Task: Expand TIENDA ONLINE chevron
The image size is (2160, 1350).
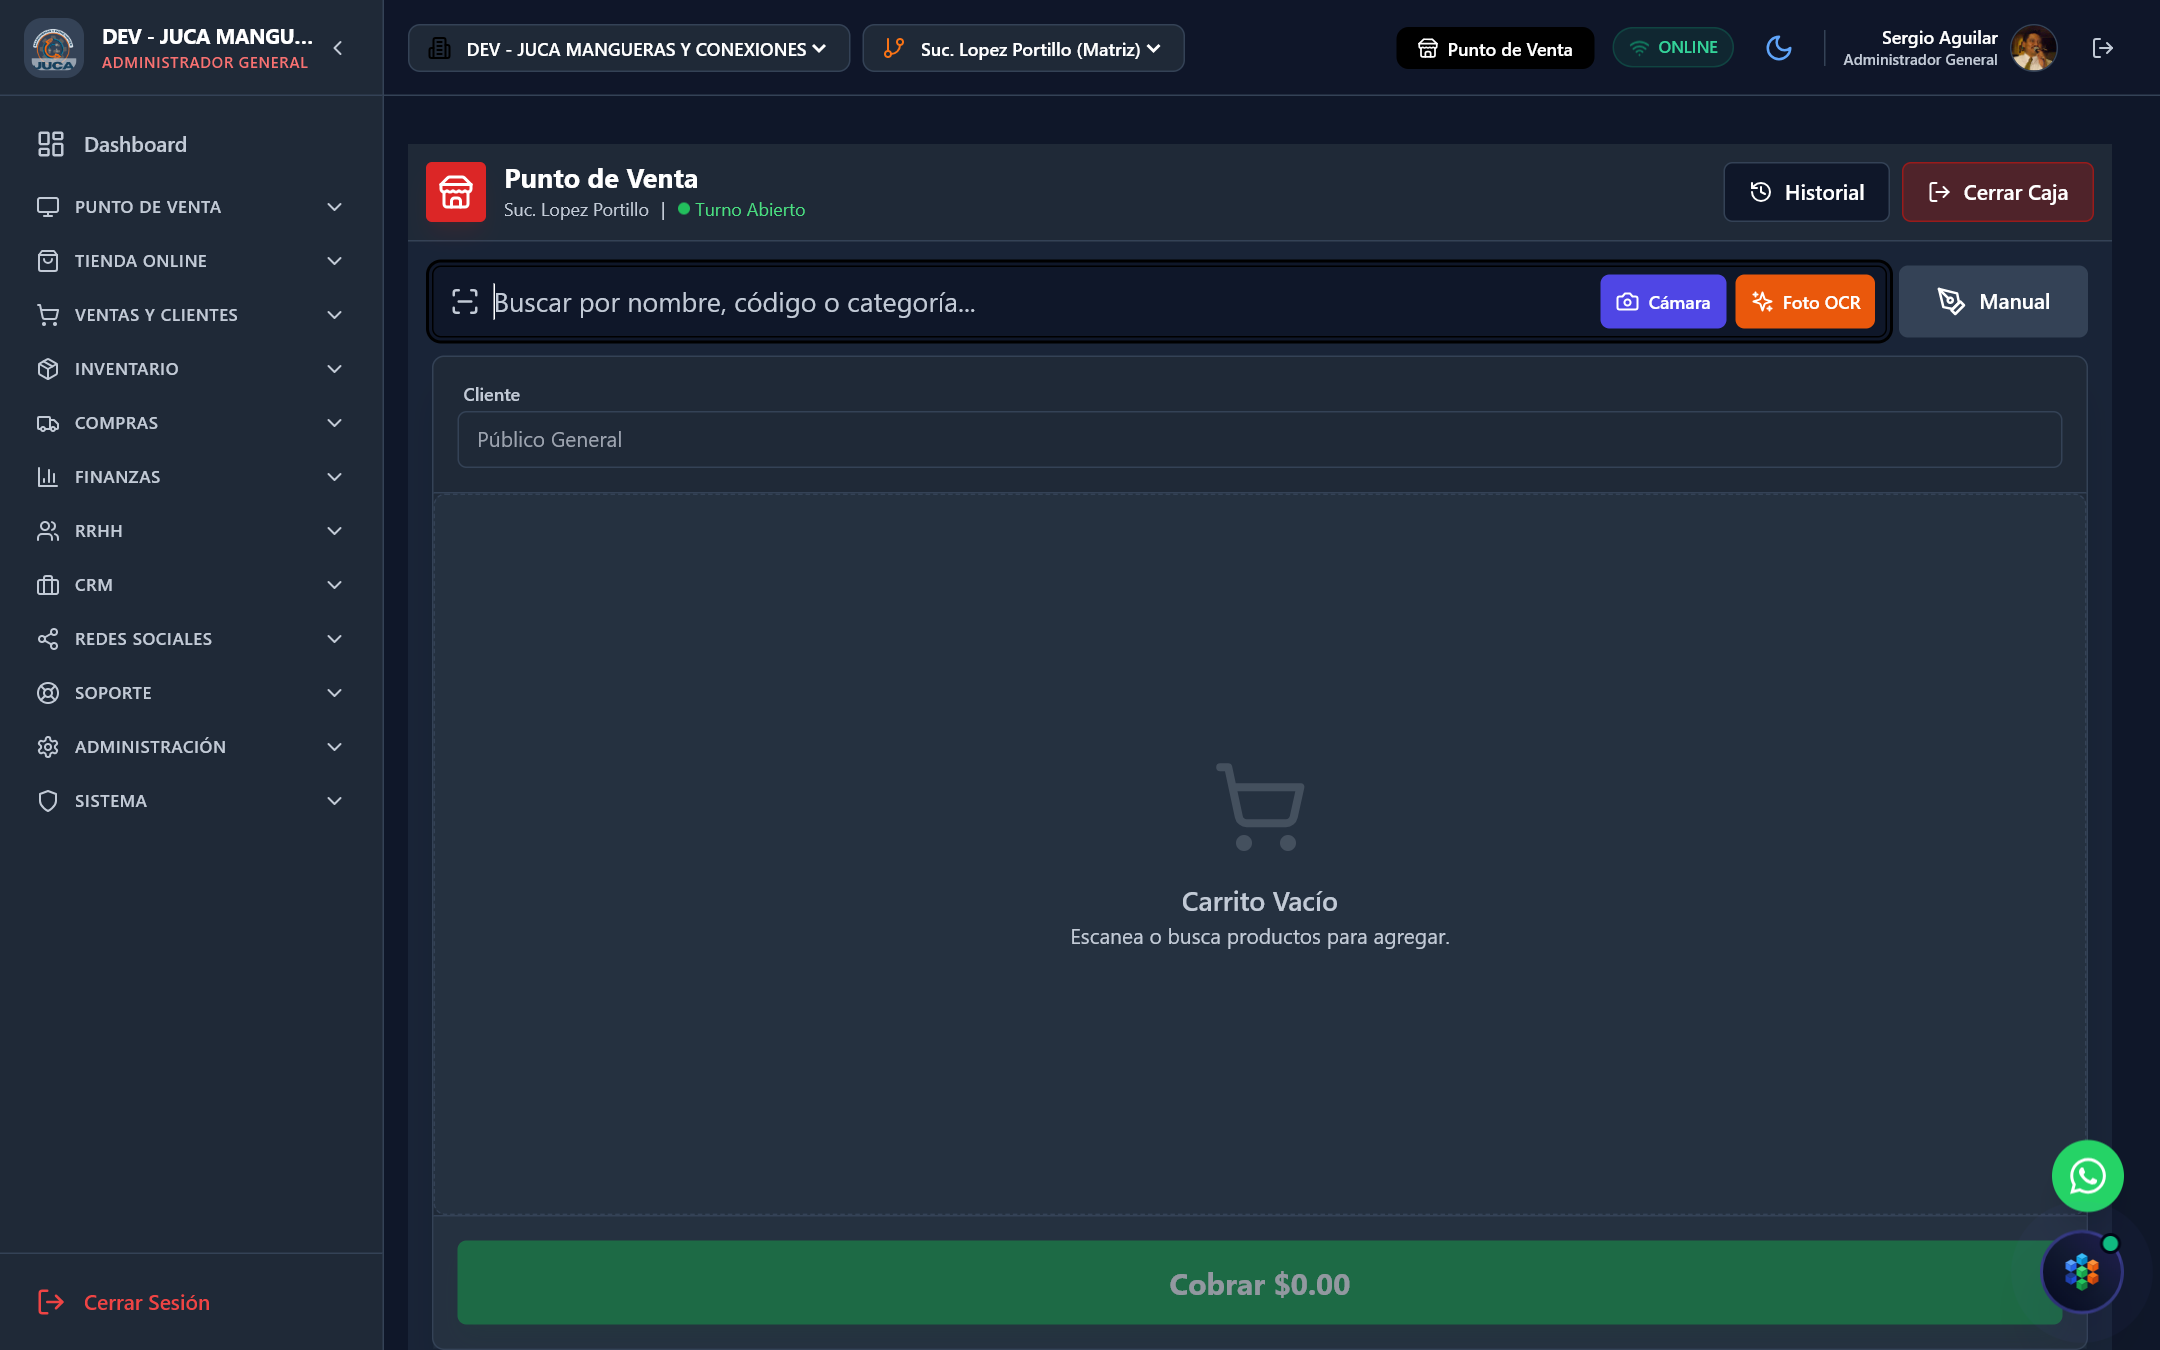Action: coord(335,261)
